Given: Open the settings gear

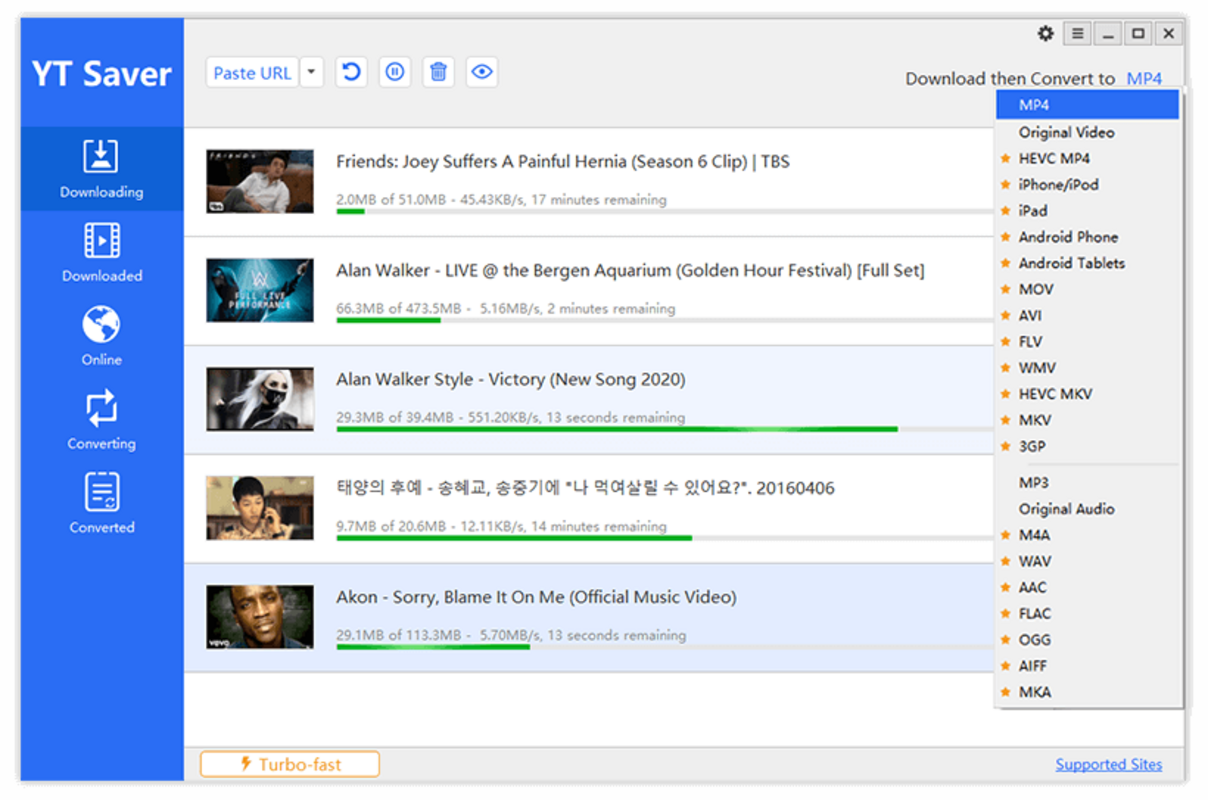Looking at the screenshot, I should tap(1045, 33).
